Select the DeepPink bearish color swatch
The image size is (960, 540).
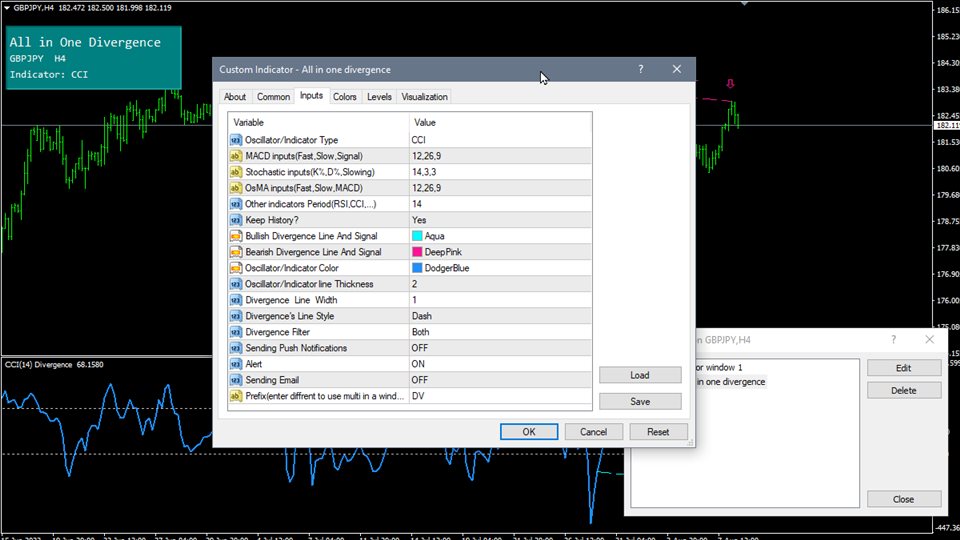pyautogui.click(x=417, y=252)
